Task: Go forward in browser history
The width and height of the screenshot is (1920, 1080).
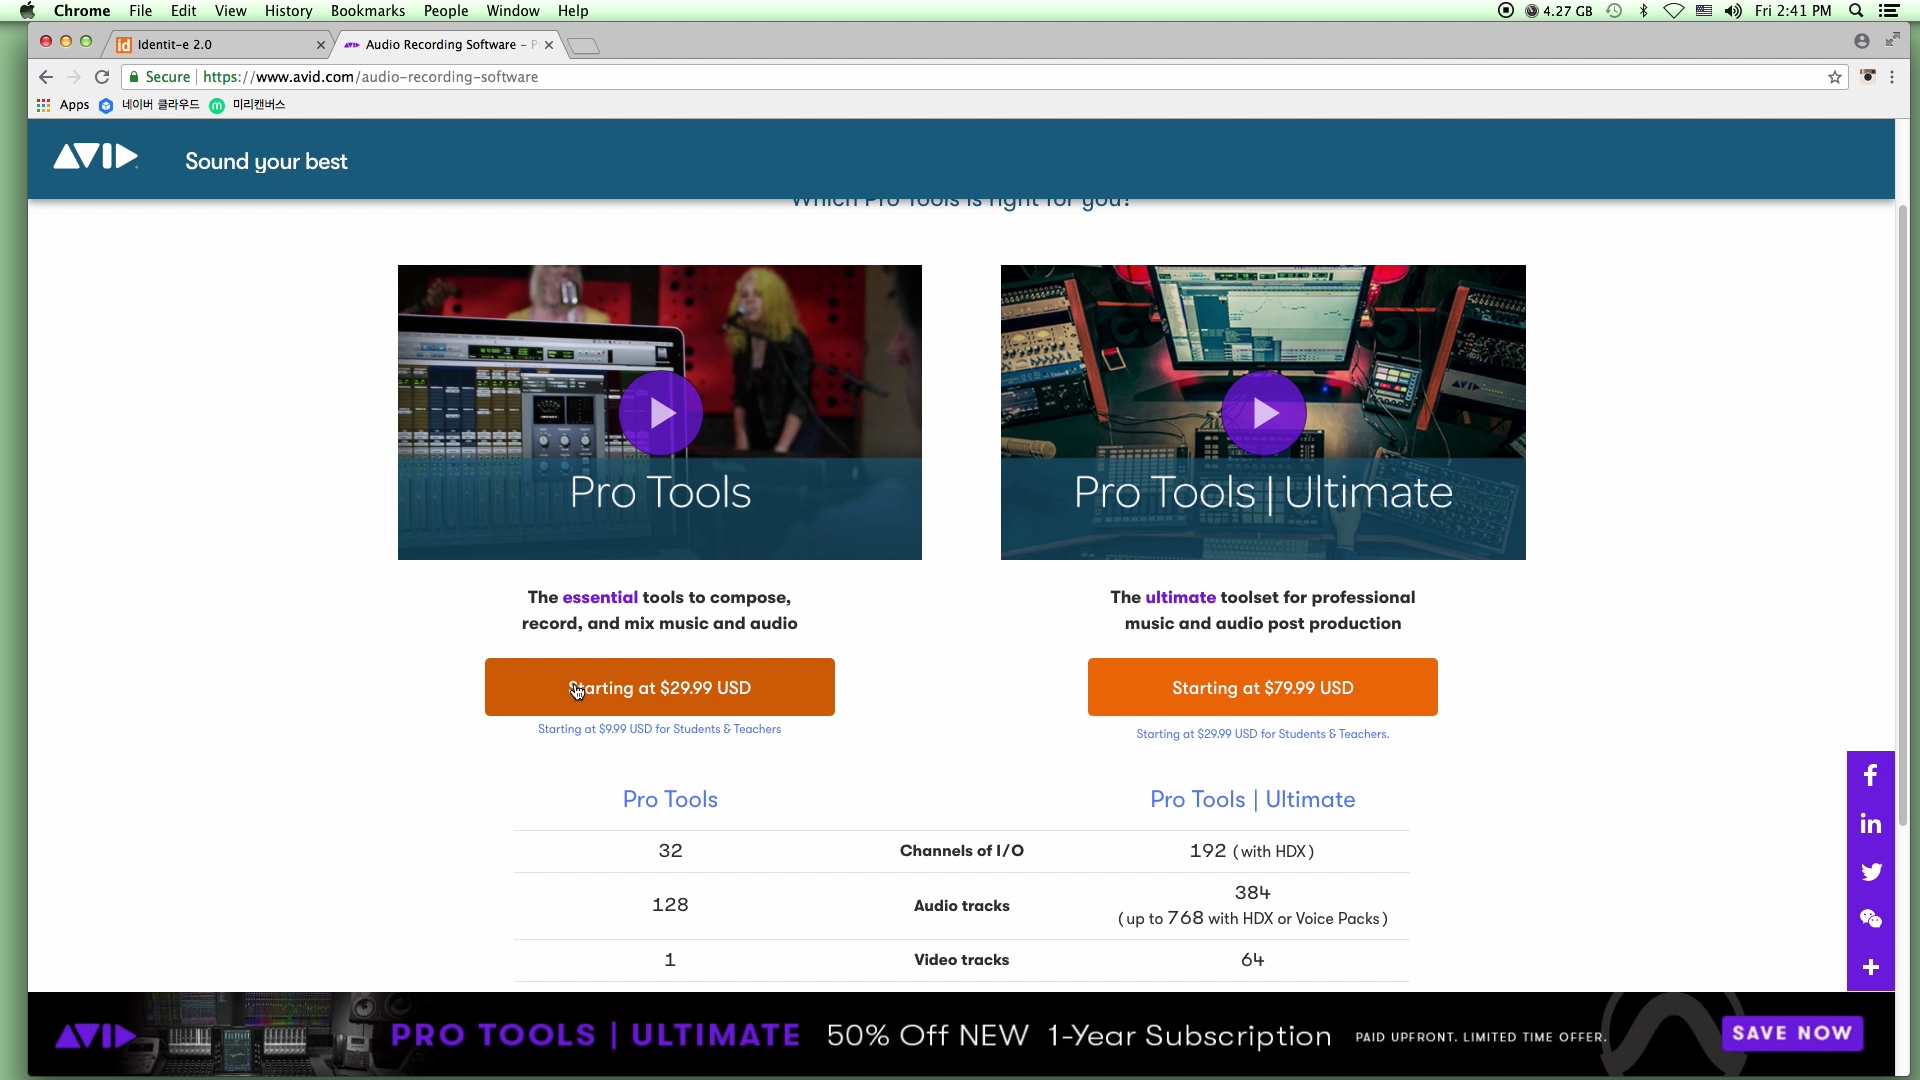Action: click(73, 77)
